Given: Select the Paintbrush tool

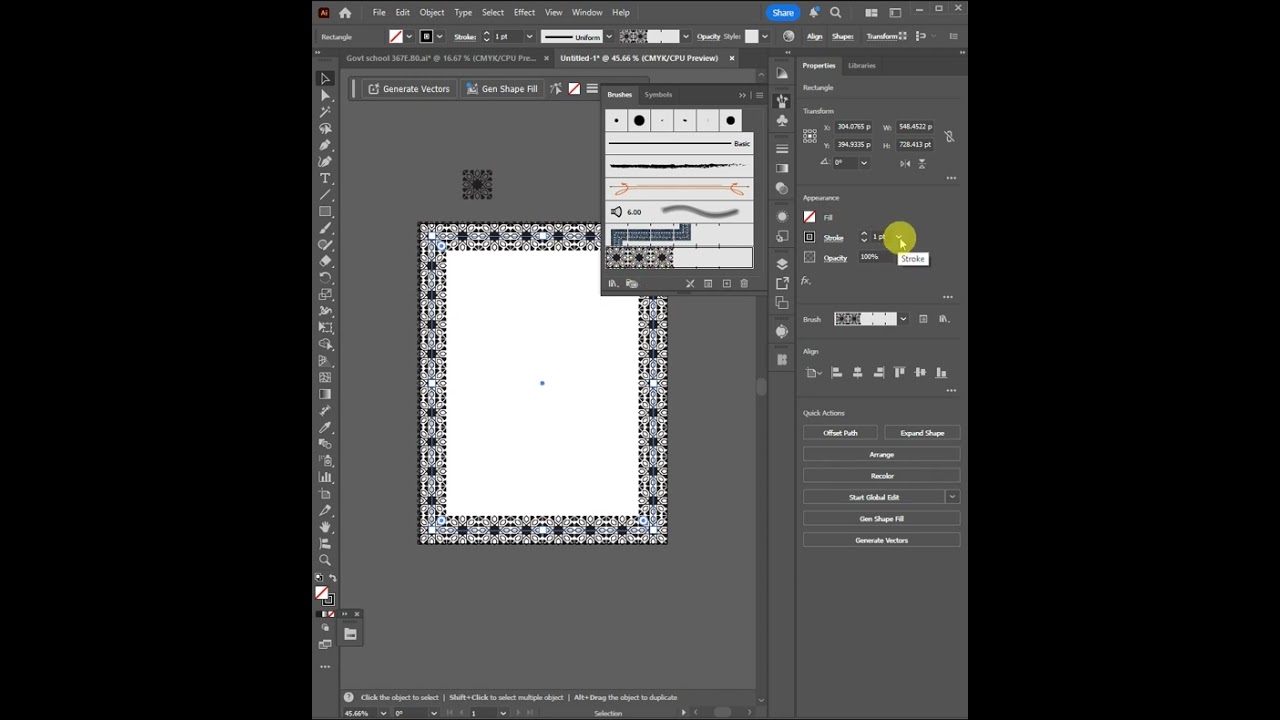Looking at the screenshot, I should point(325,228).
